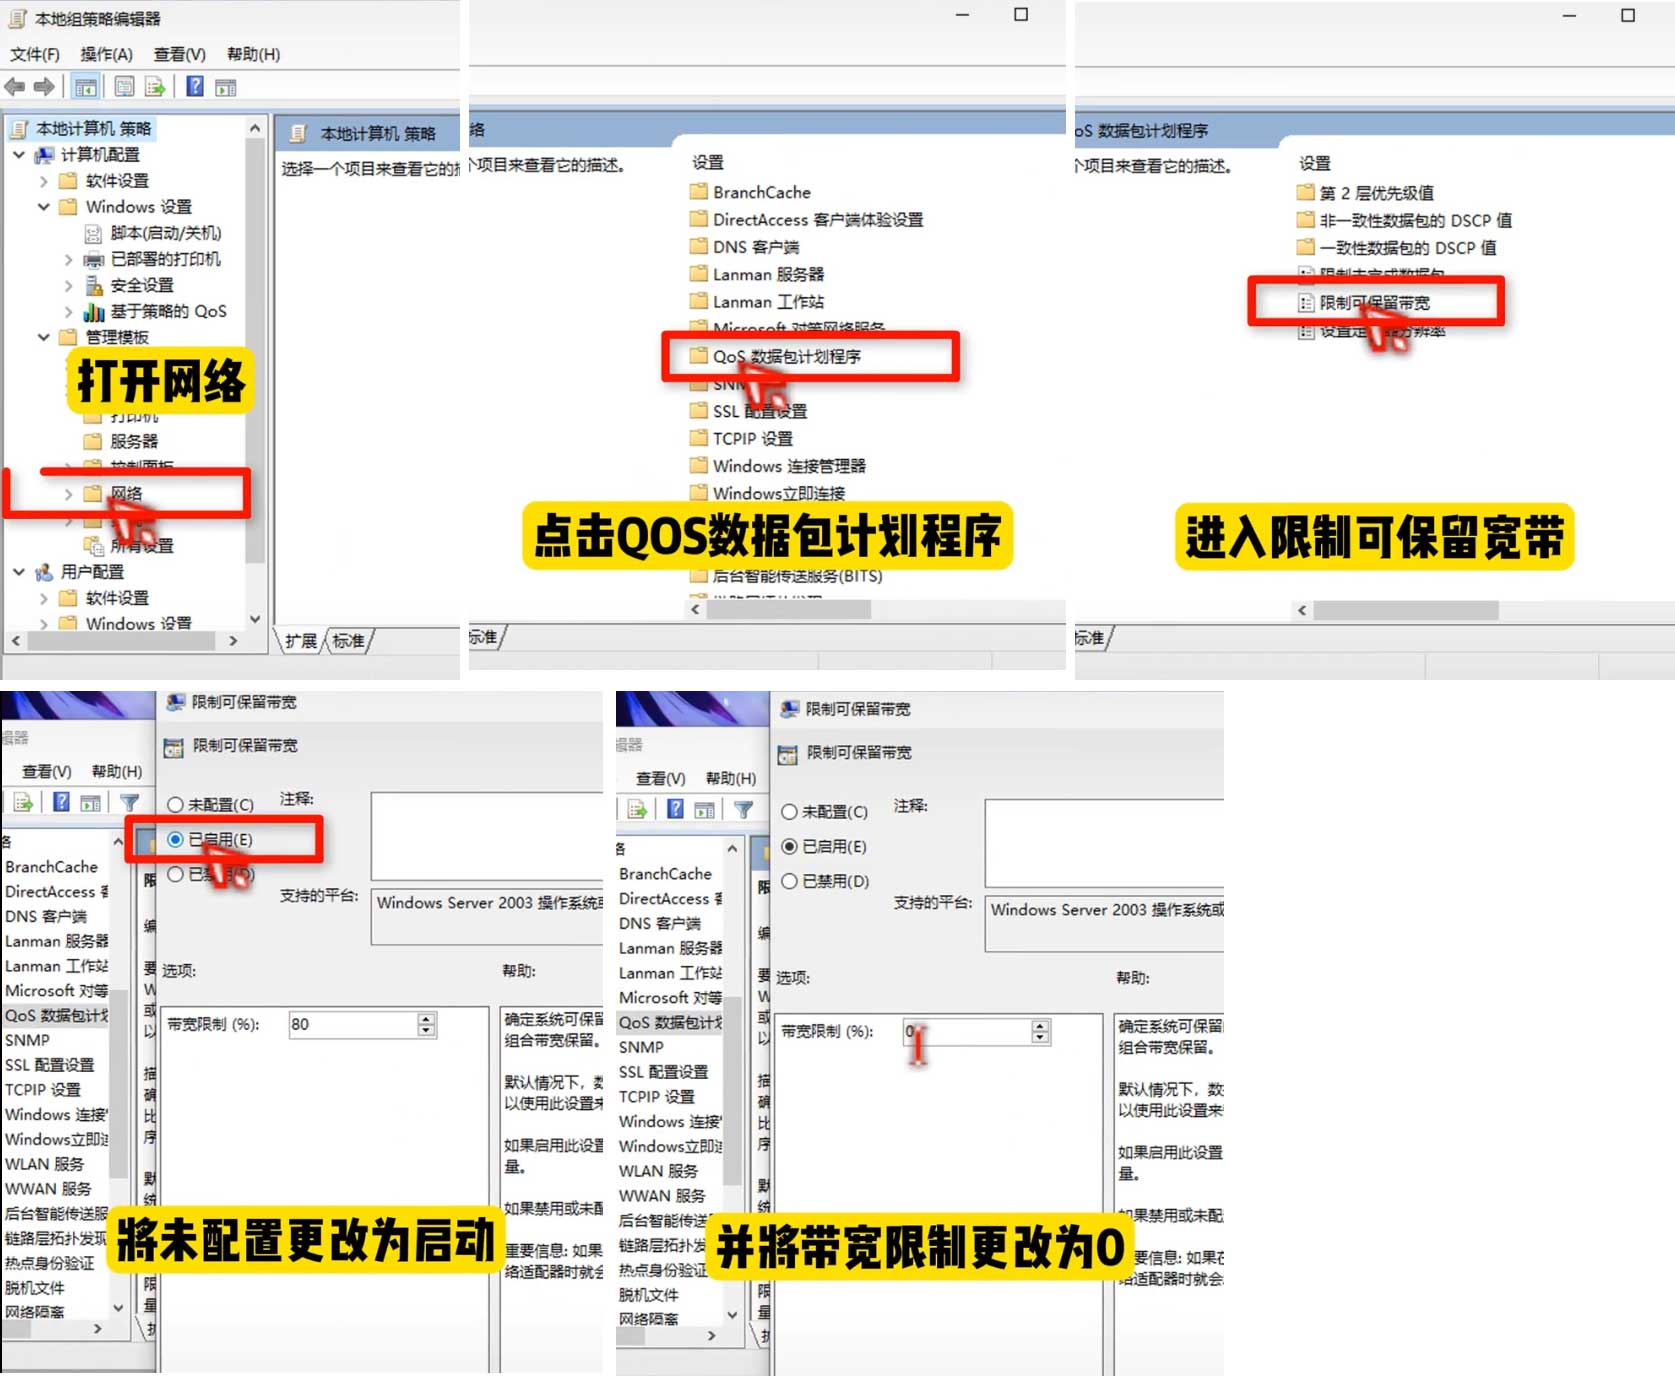Click the computer icon beside 计算机配置
The width and height of the screenshot is (1675, 1376).
pos(44,155)
